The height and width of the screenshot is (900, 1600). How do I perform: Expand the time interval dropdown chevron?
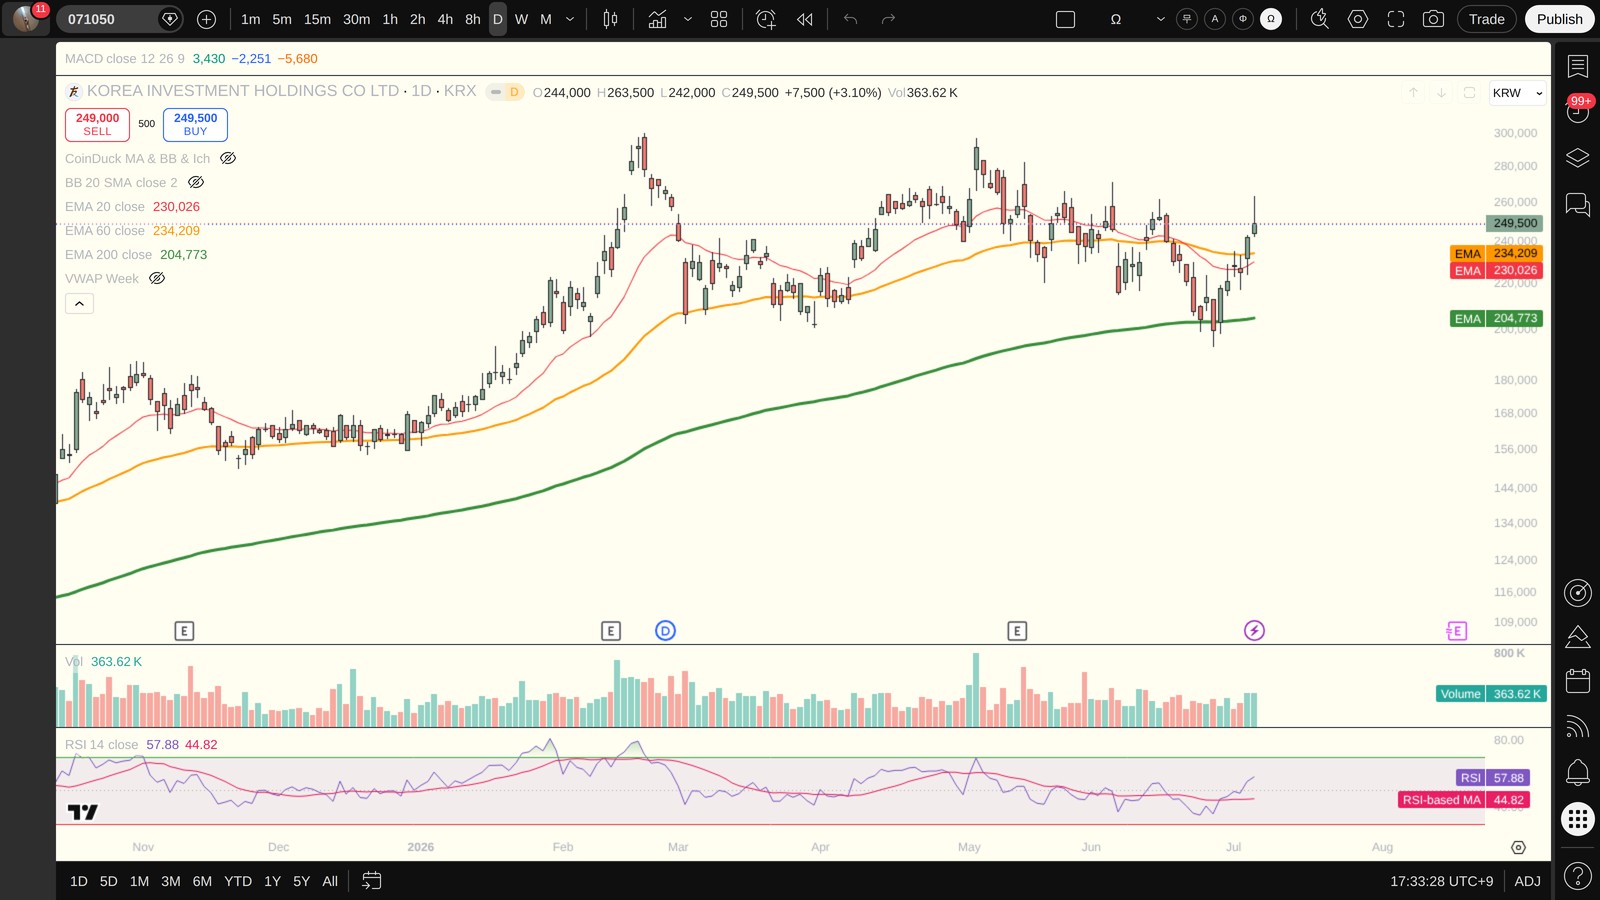pyautogui.click(x=570, y=19)
